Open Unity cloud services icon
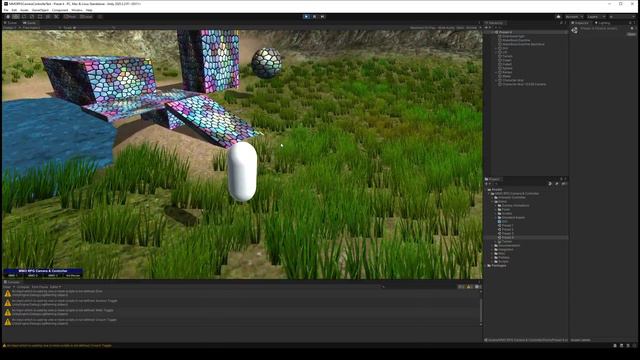Screen dimensions: 640x360 pyautogui.click(x=558, y=17)
